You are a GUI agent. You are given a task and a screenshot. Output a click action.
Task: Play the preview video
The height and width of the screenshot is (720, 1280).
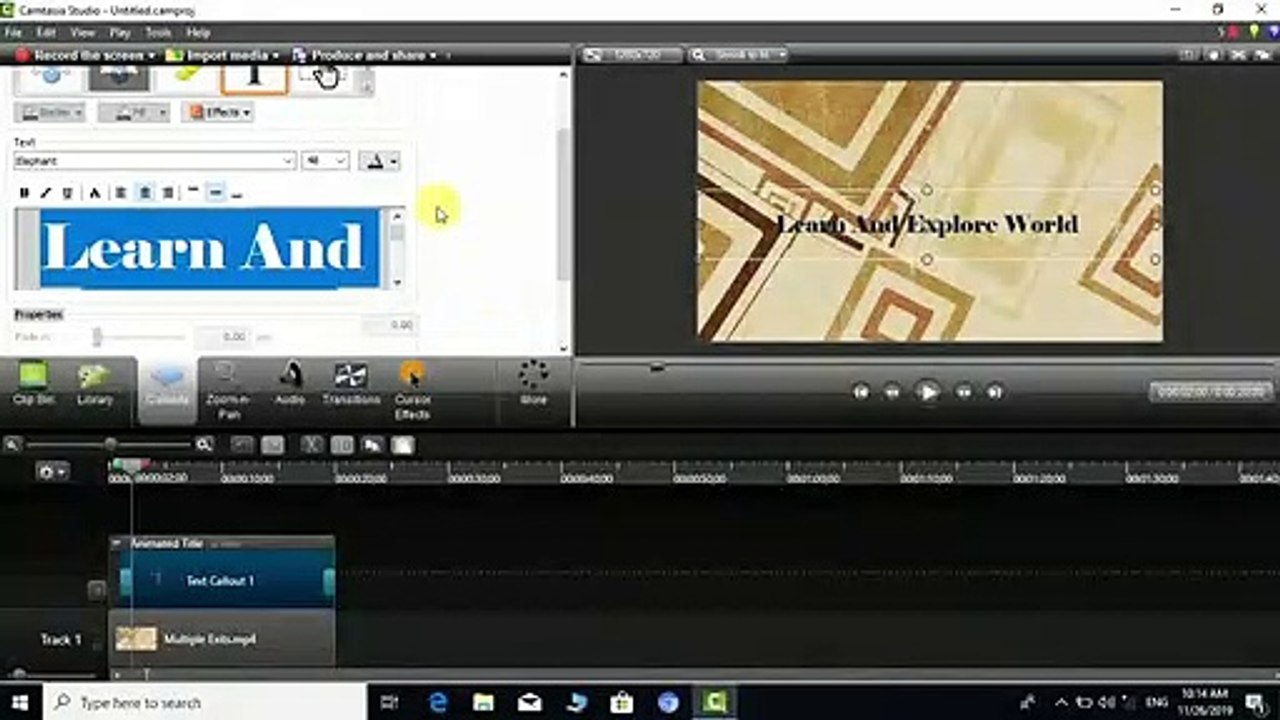928,392
